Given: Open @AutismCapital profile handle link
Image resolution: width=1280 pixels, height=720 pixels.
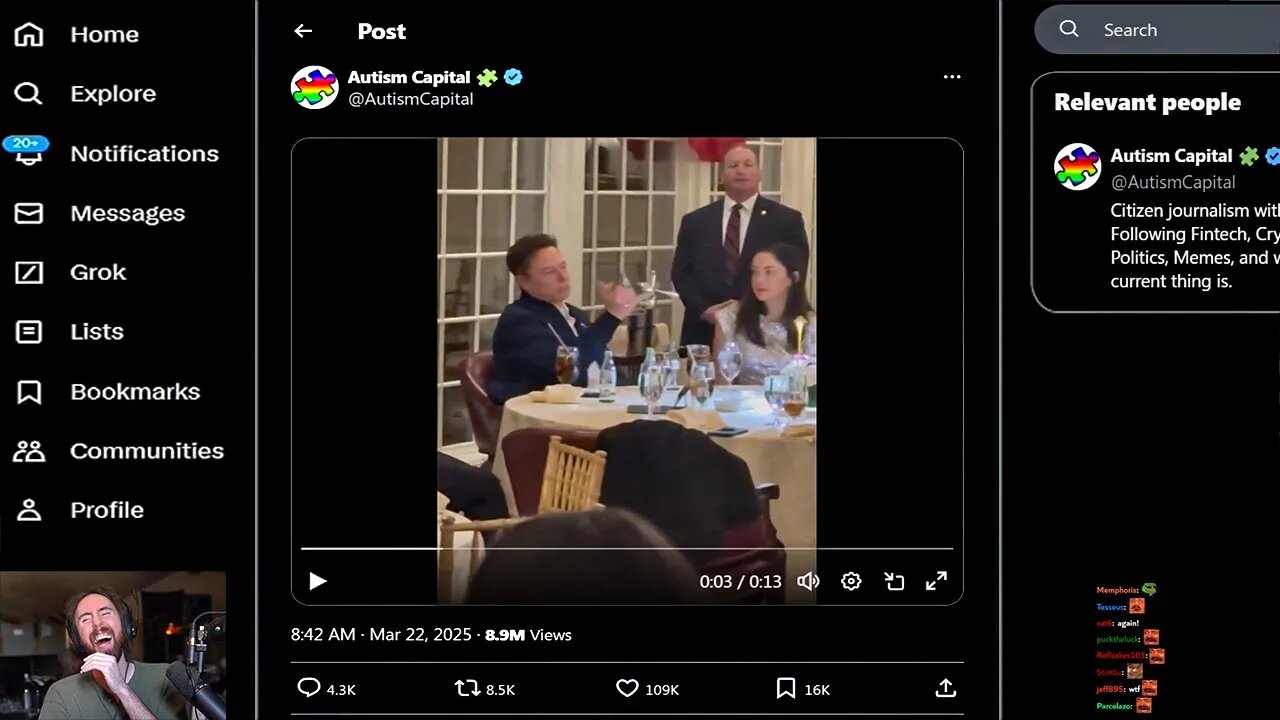Looking at the screenshot, I should [410, 99].
